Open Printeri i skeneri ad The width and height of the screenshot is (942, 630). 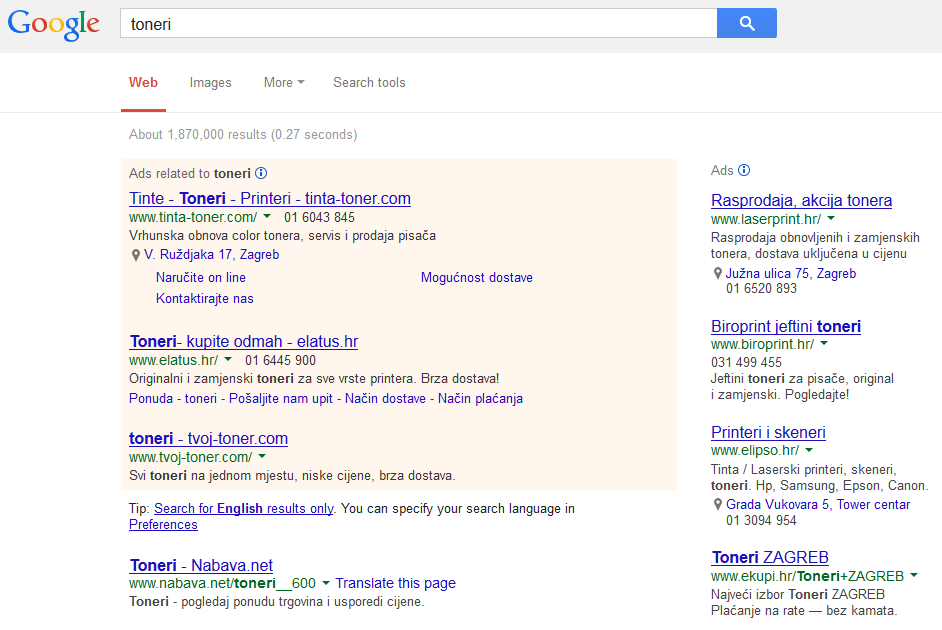(x=768, y=432)
